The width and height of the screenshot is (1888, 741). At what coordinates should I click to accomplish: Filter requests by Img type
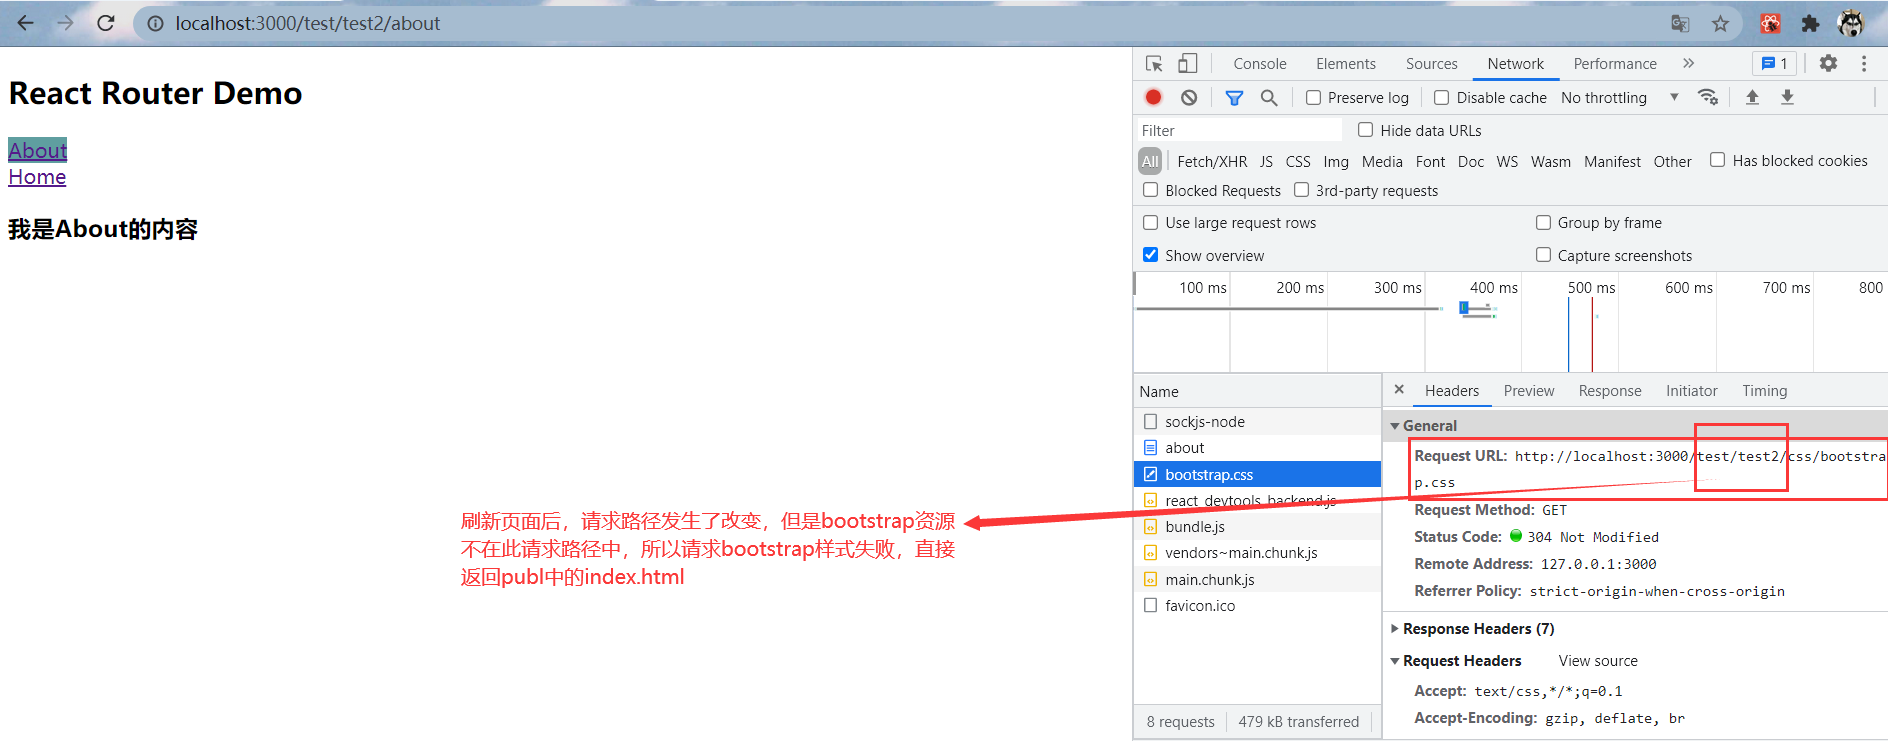tap(1336, 161)
